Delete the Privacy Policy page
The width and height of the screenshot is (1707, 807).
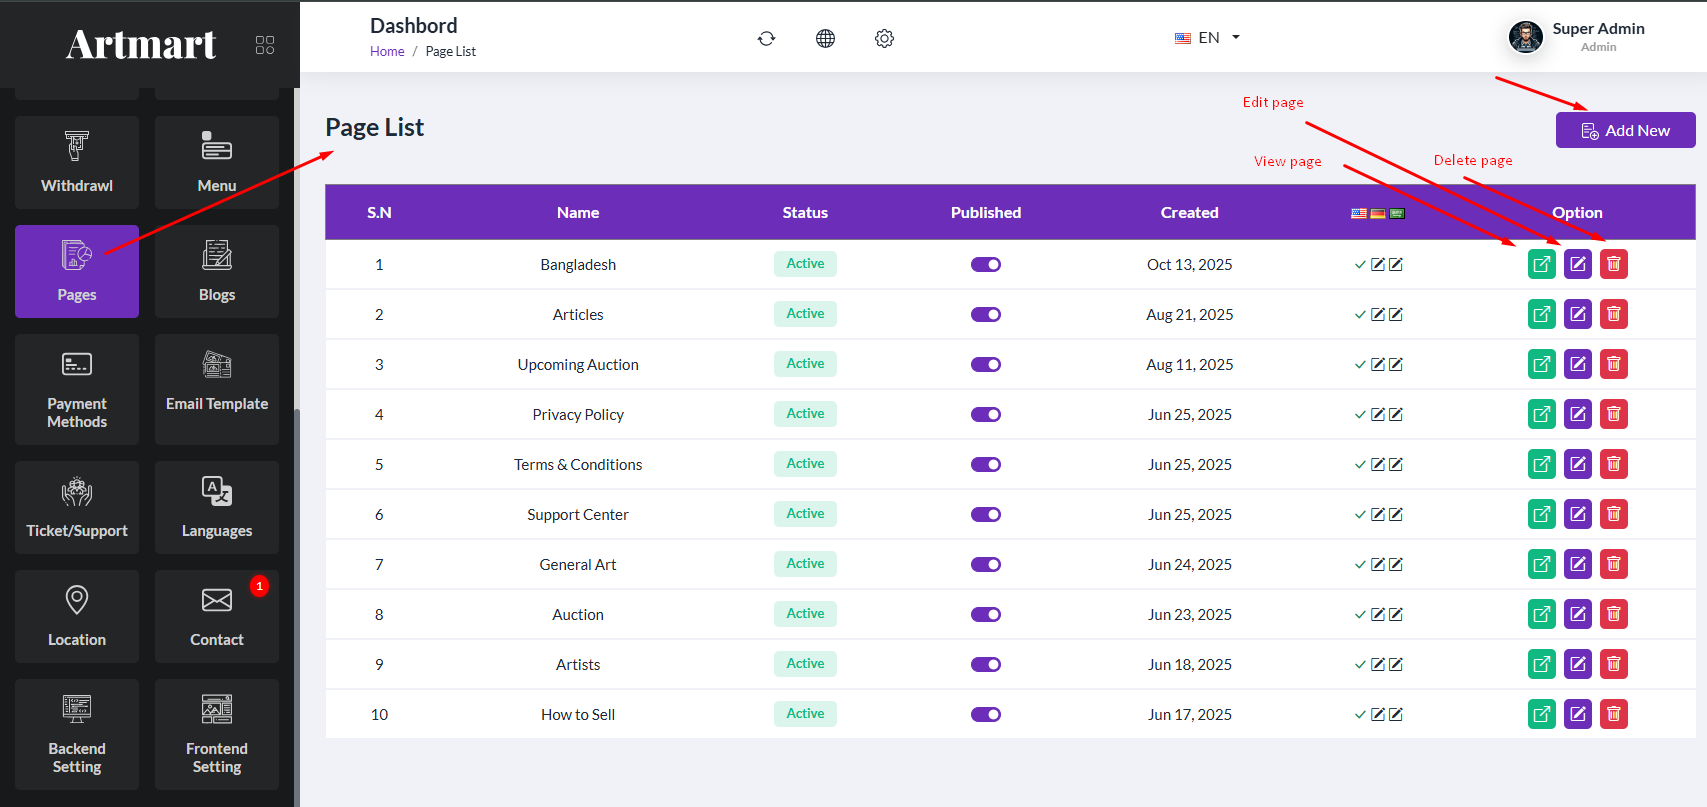click(1613, 414)
